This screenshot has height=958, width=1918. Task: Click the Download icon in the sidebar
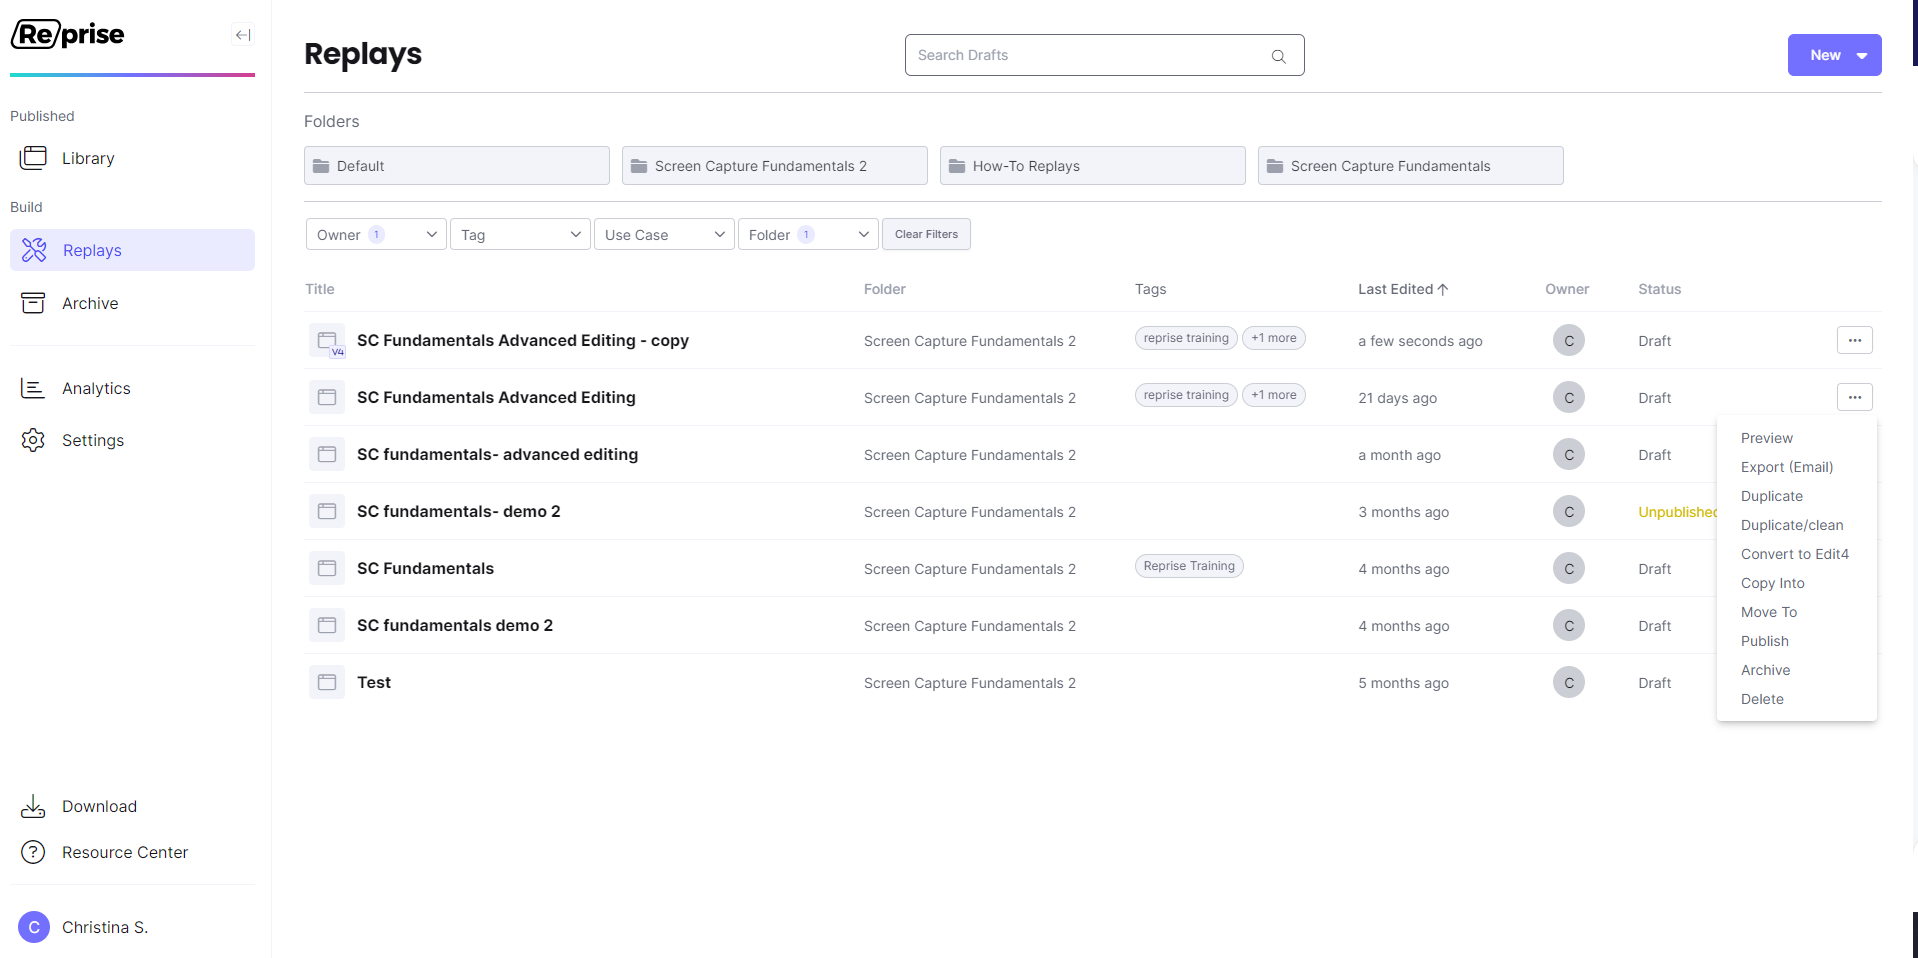(x=33, y=806)
